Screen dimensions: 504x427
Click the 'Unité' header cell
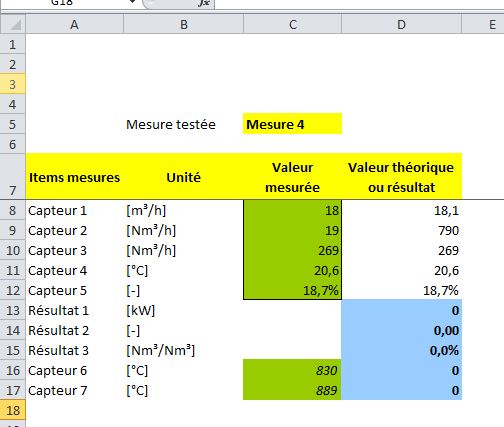pos(183,177)
